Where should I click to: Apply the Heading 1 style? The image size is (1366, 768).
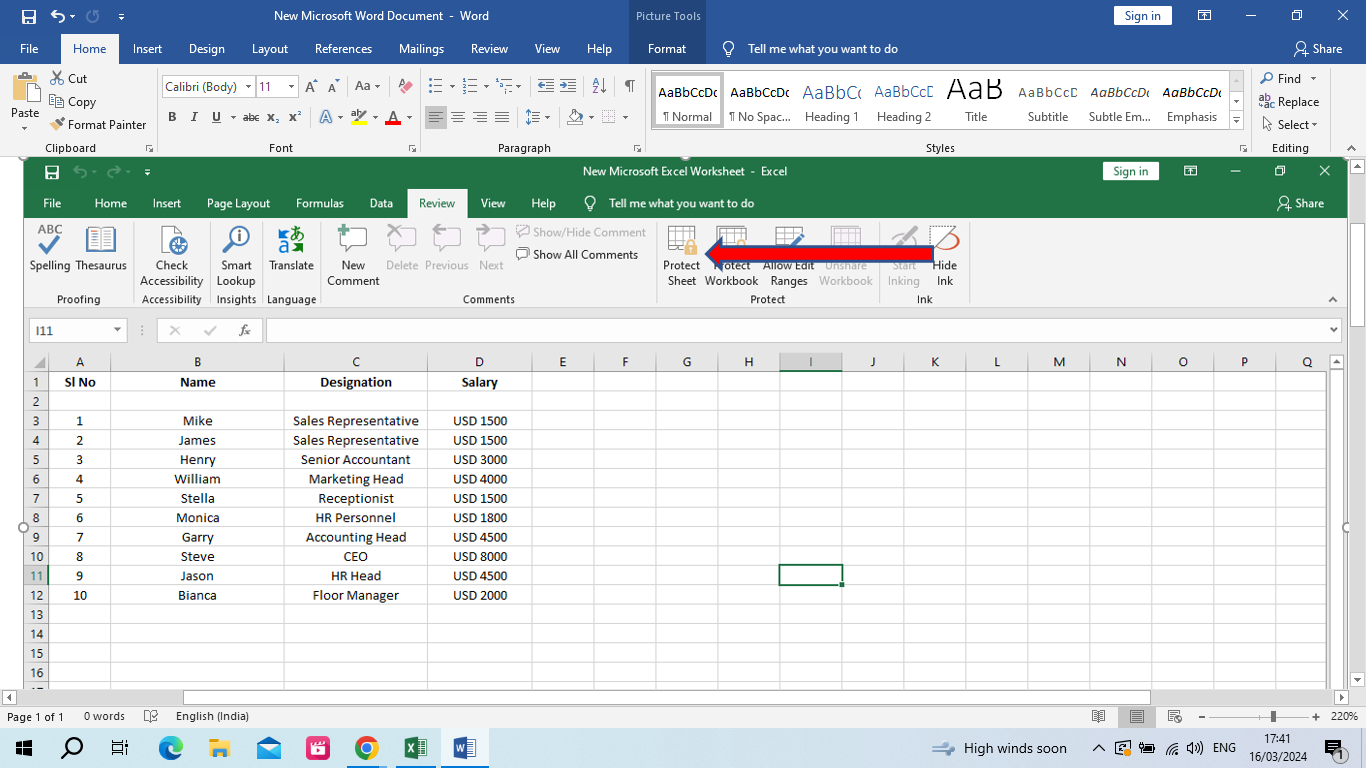[832, 103]
